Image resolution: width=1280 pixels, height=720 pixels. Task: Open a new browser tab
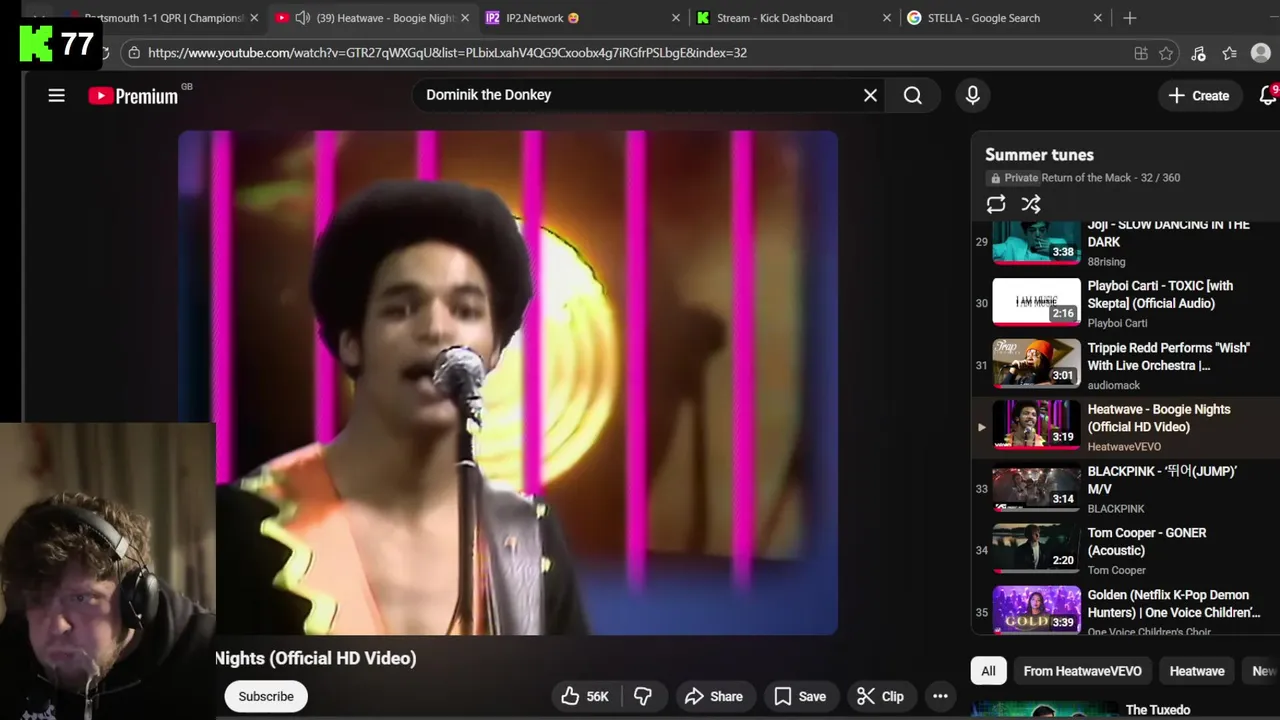1130,18
